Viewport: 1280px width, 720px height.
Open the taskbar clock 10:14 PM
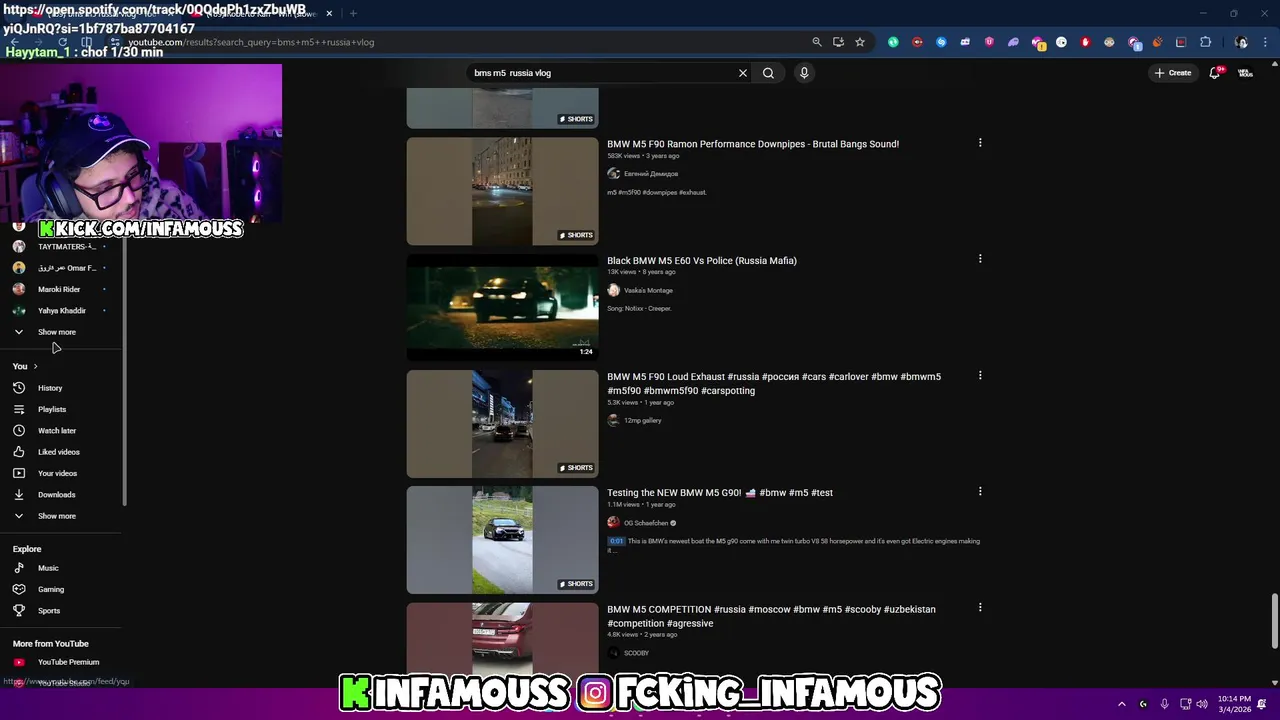pos(1236,704)
